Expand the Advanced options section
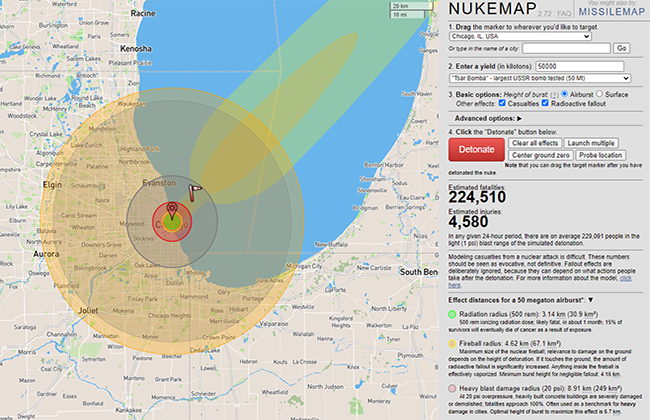Screen dimensions: 650x420 tap(488, 118)
